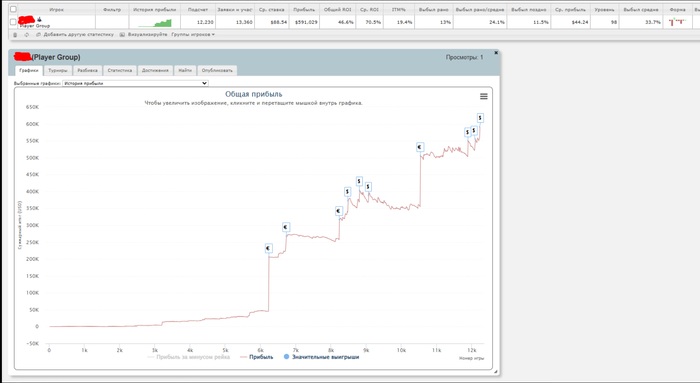The image size is (700, 383).
Task: Click the 'Общая прибыль' chart title
Action: point(254,94)
